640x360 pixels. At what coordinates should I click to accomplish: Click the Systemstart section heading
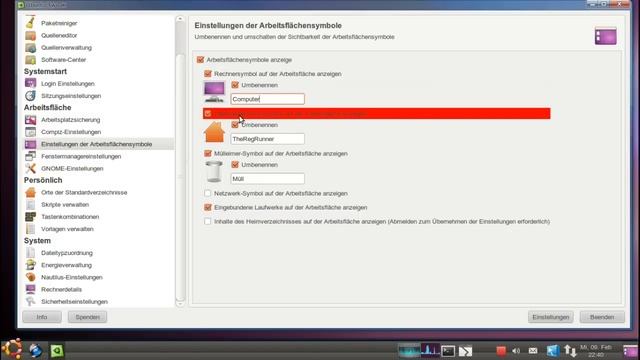[45, 71]
